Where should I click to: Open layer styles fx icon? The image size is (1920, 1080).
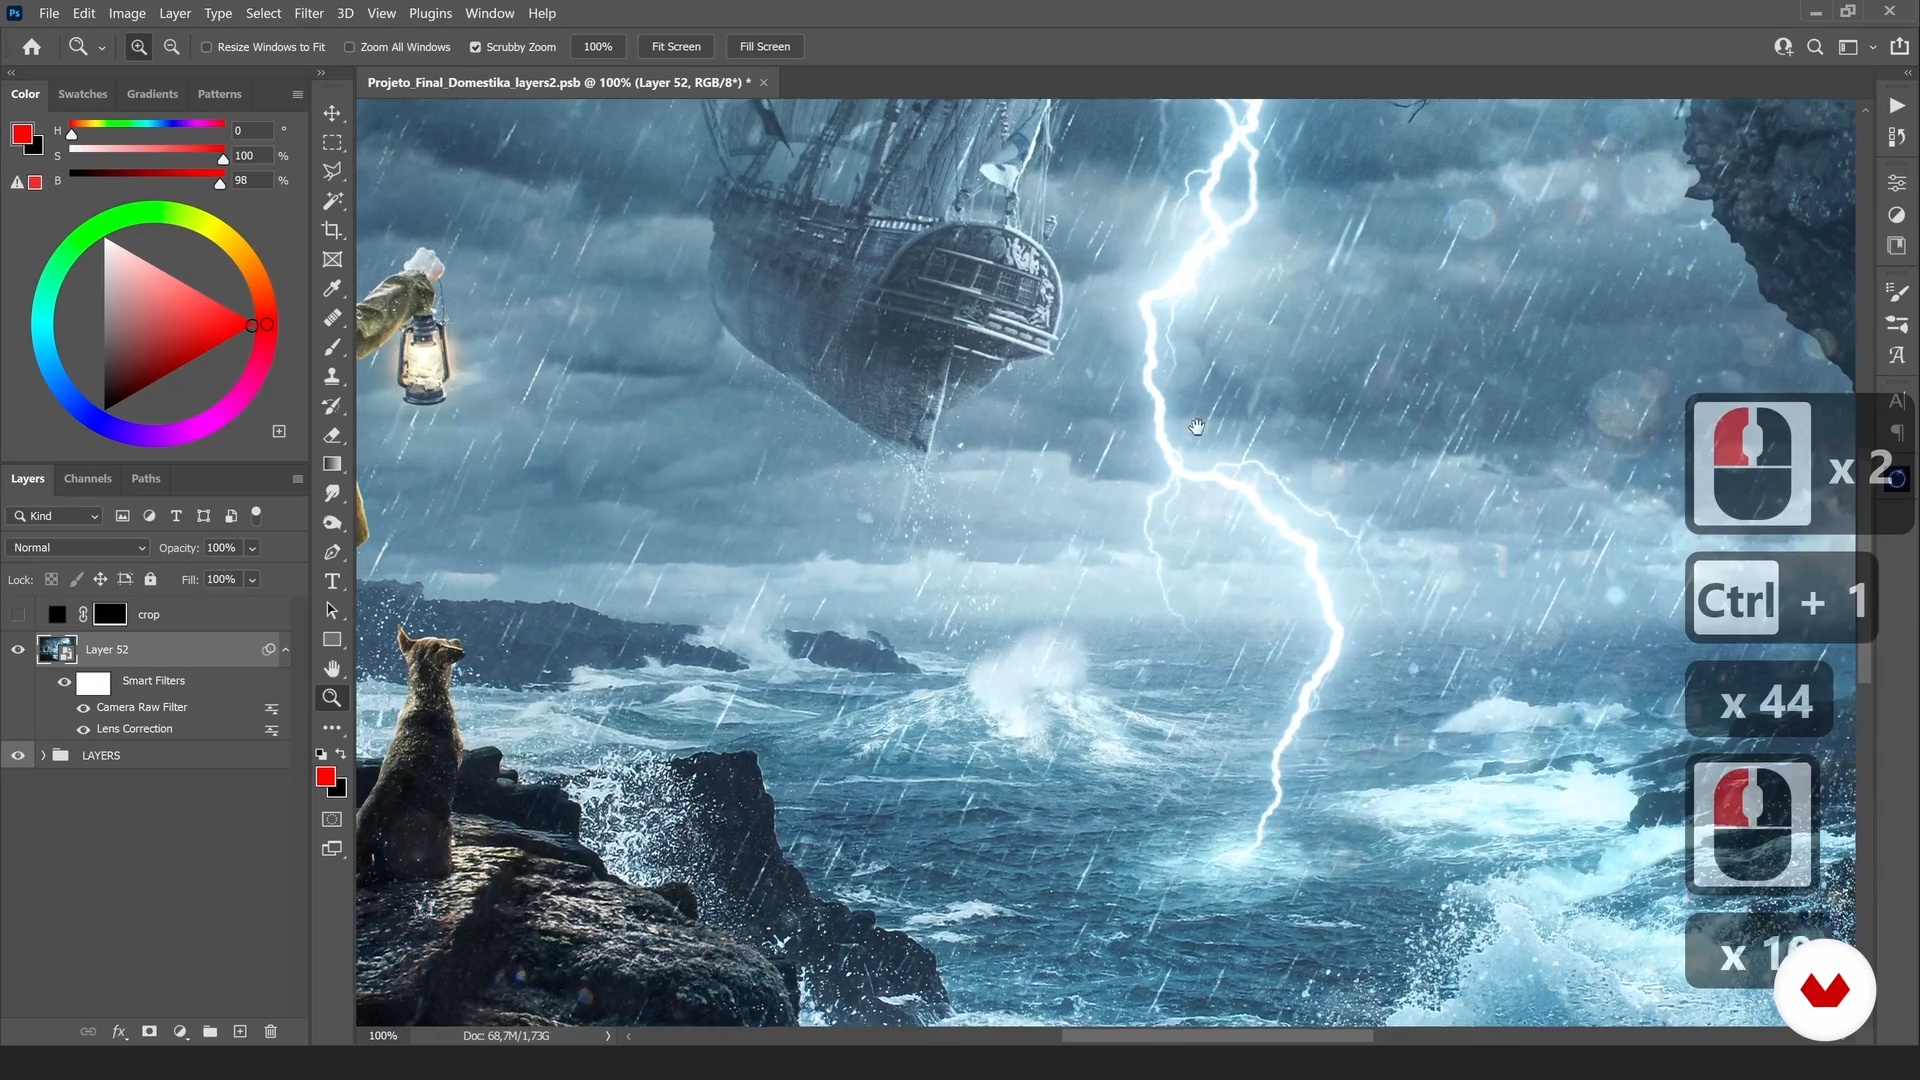tap(119, 1031)
